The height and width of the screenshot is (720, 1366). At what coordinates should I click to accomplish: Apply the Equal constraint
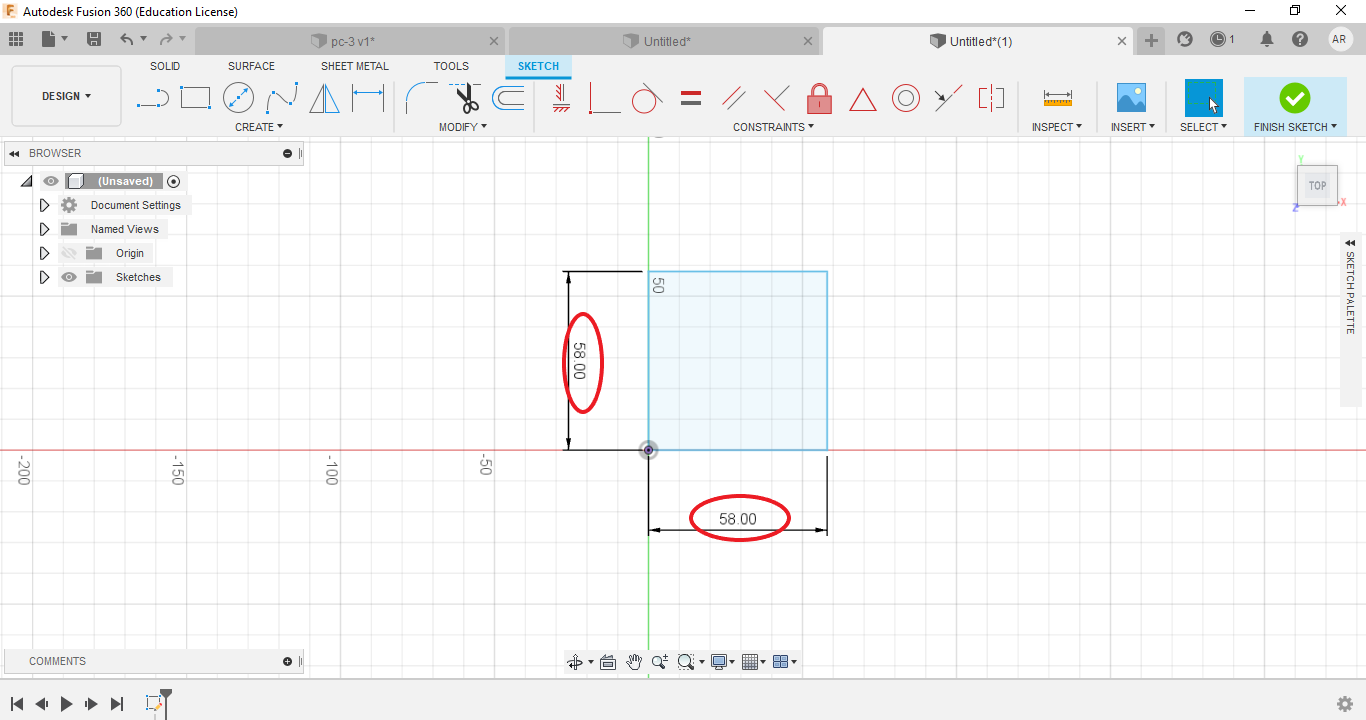pos(690,98)
